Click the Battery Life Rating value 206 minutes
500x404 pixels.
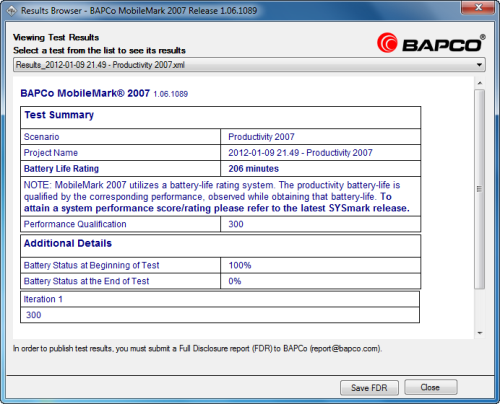coord(253,169)
